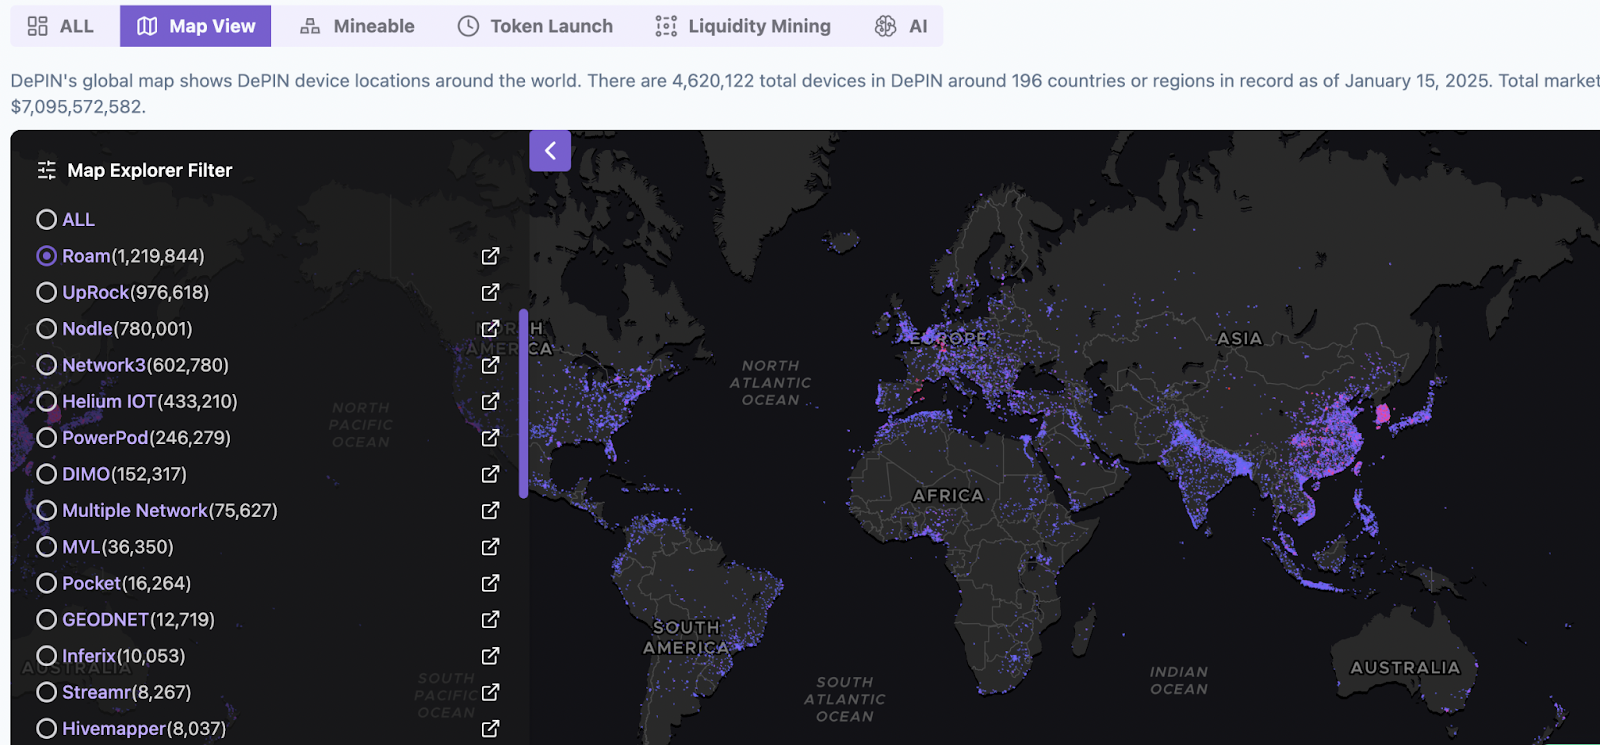Select the ALL radio button in filter
Screen dimensions: 1600x745
click(46, 219)
